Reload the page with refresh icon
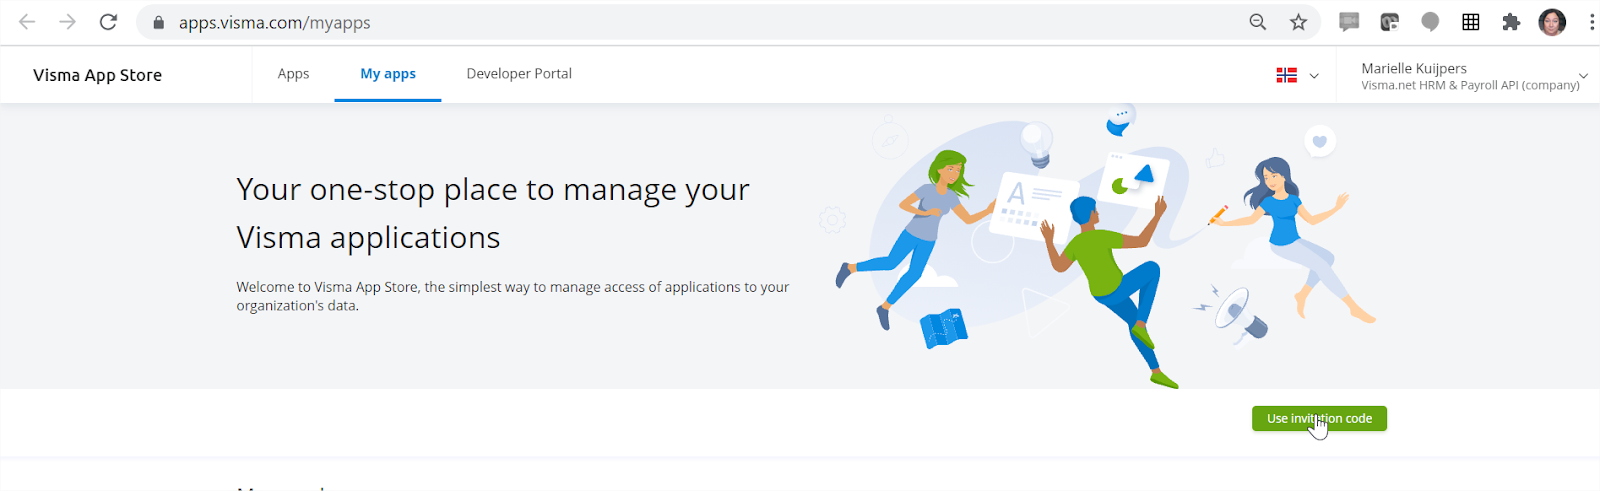The height and width of the screenshot is (491, 1600). pos(108,22)
